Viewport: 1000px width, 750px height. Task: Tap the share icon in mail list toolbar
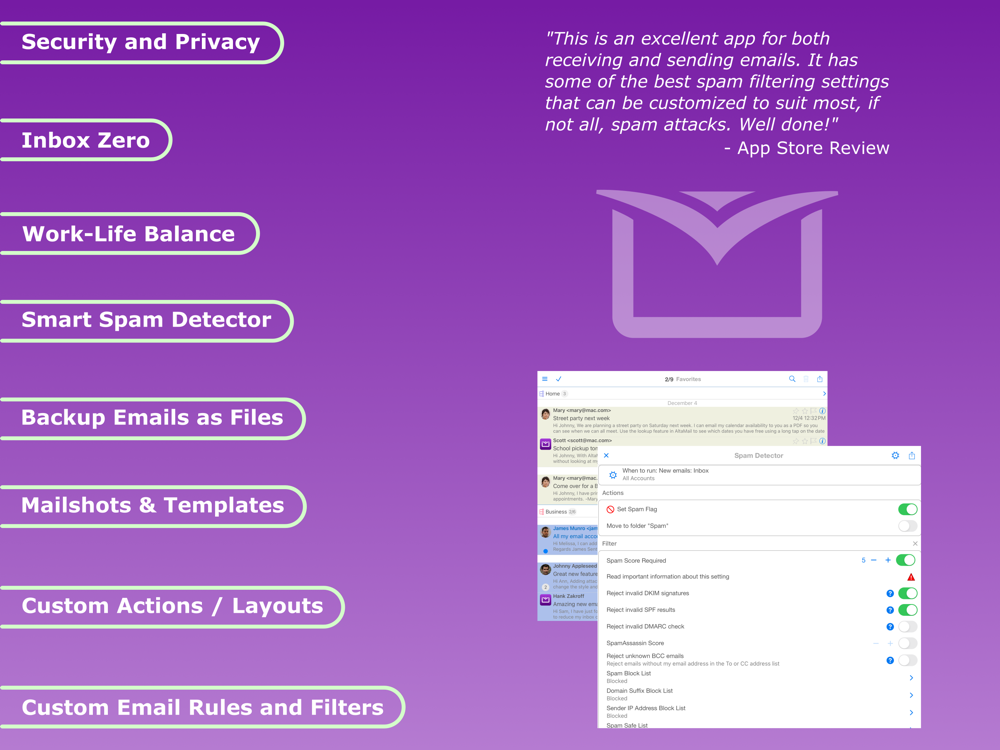(x=820, y=379)
